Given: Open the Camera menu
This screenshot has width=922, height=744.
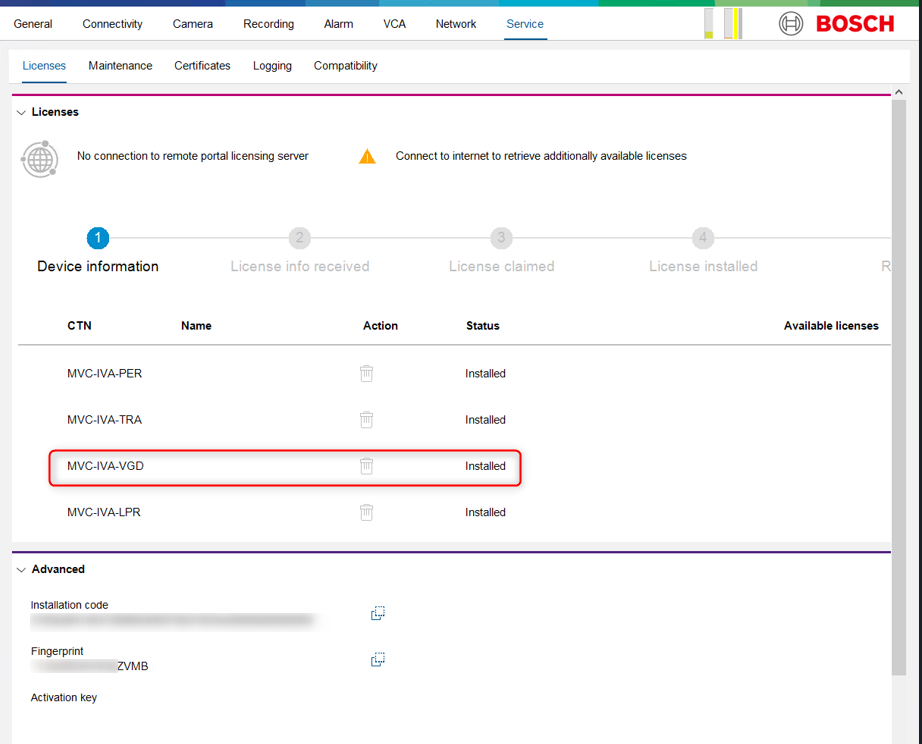Looking at the screenshot, I should click(192, 24).
